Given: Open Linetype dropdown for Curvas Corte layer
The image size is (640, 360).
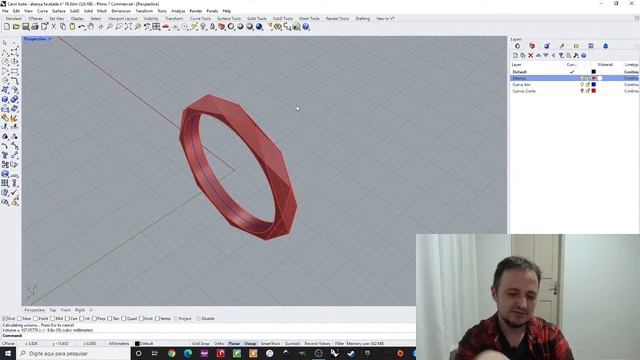Looking at the screenshot, I should coord(631,91).
